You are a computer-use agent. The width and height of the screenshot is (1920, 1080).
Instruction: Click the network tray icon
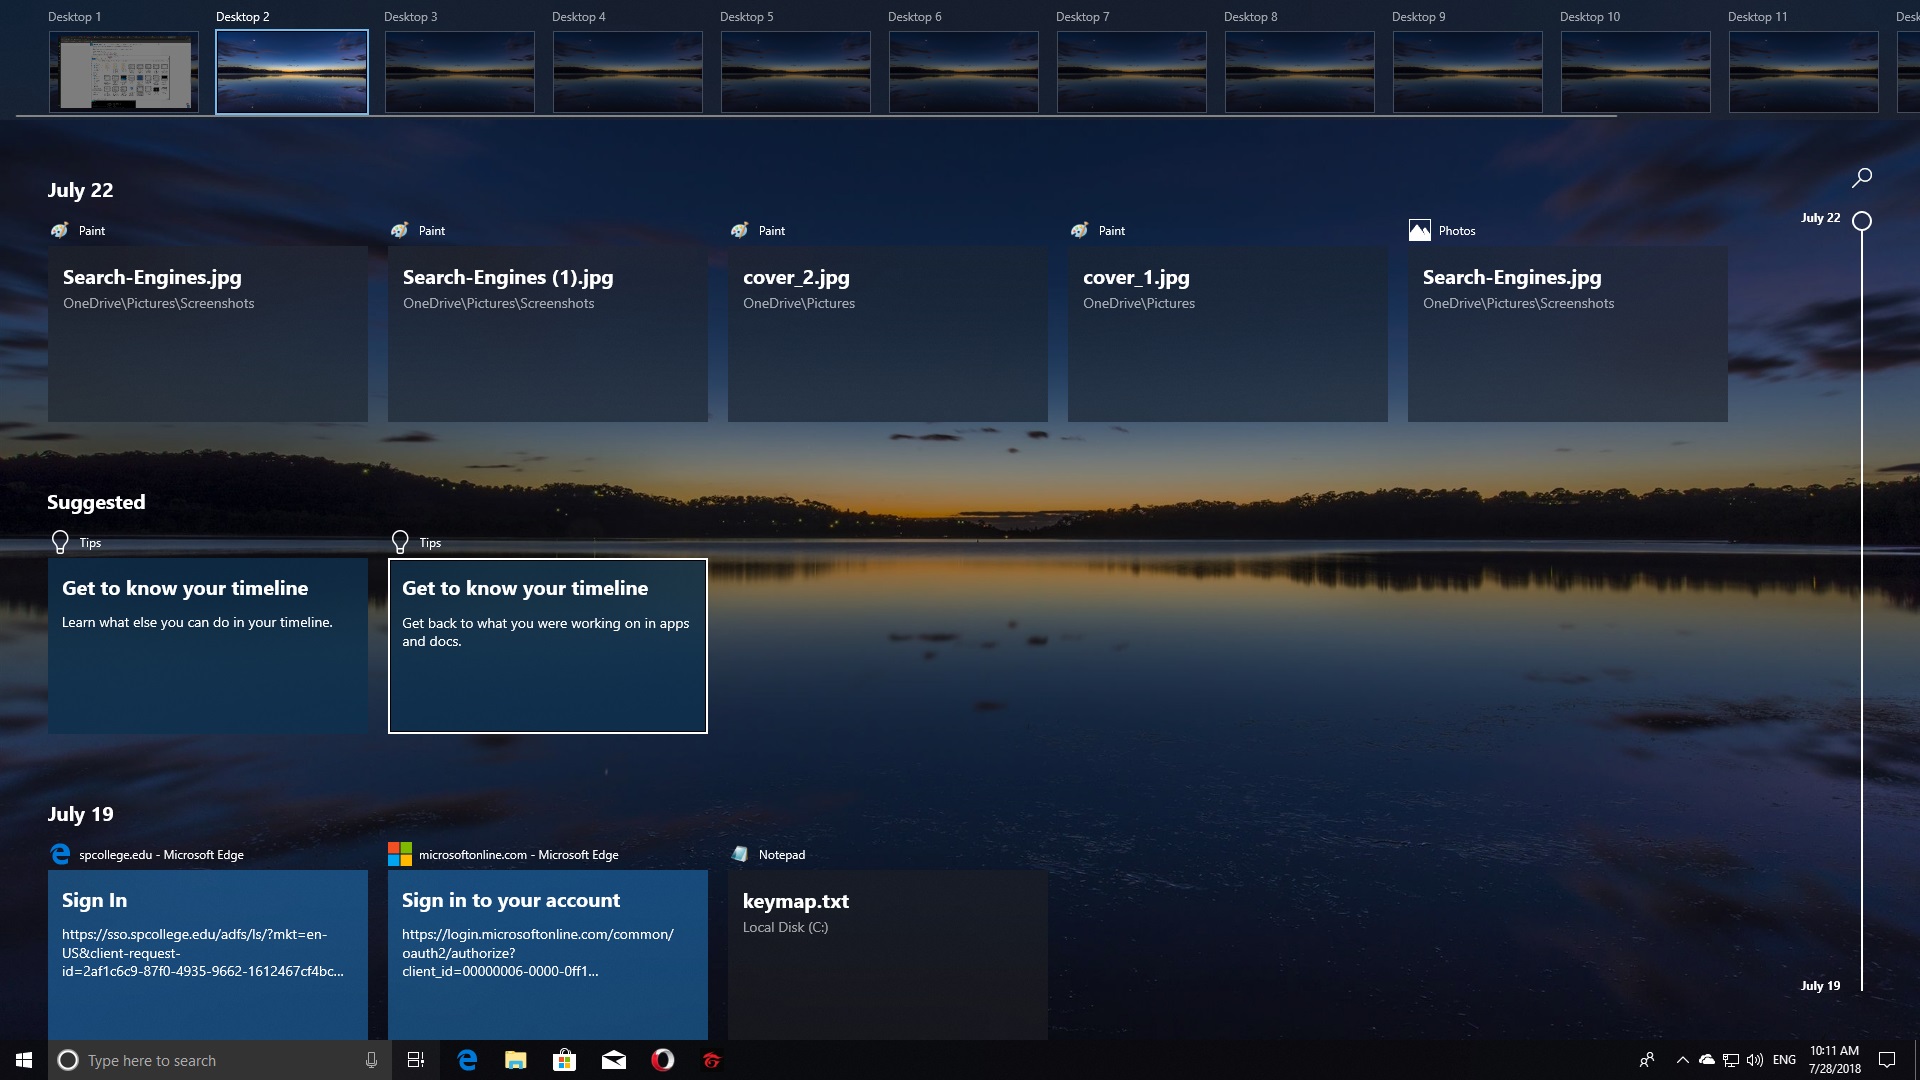pyautogui.click(x=1731, y=1060)
